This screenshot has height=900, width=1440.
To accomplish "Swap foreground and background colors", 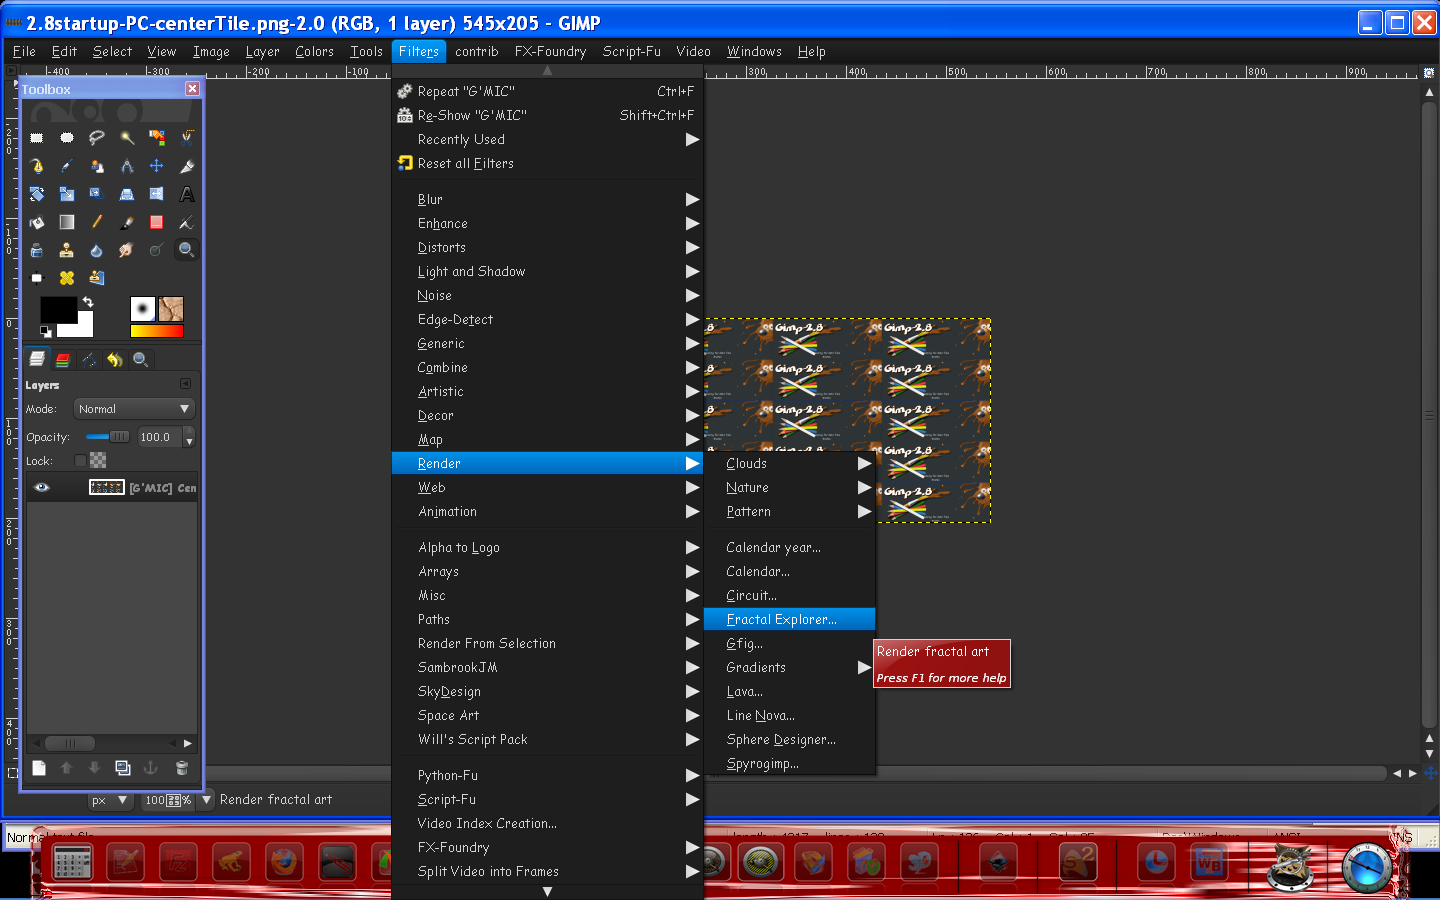I will 88,302.
